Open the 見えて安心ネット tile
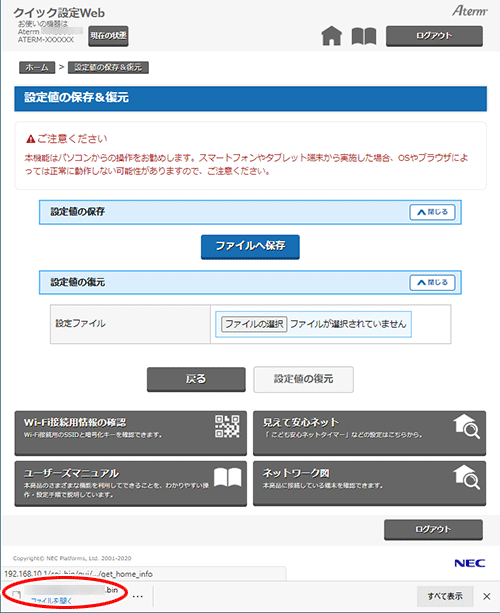The image size is (500, 613). tap(369, 433)
